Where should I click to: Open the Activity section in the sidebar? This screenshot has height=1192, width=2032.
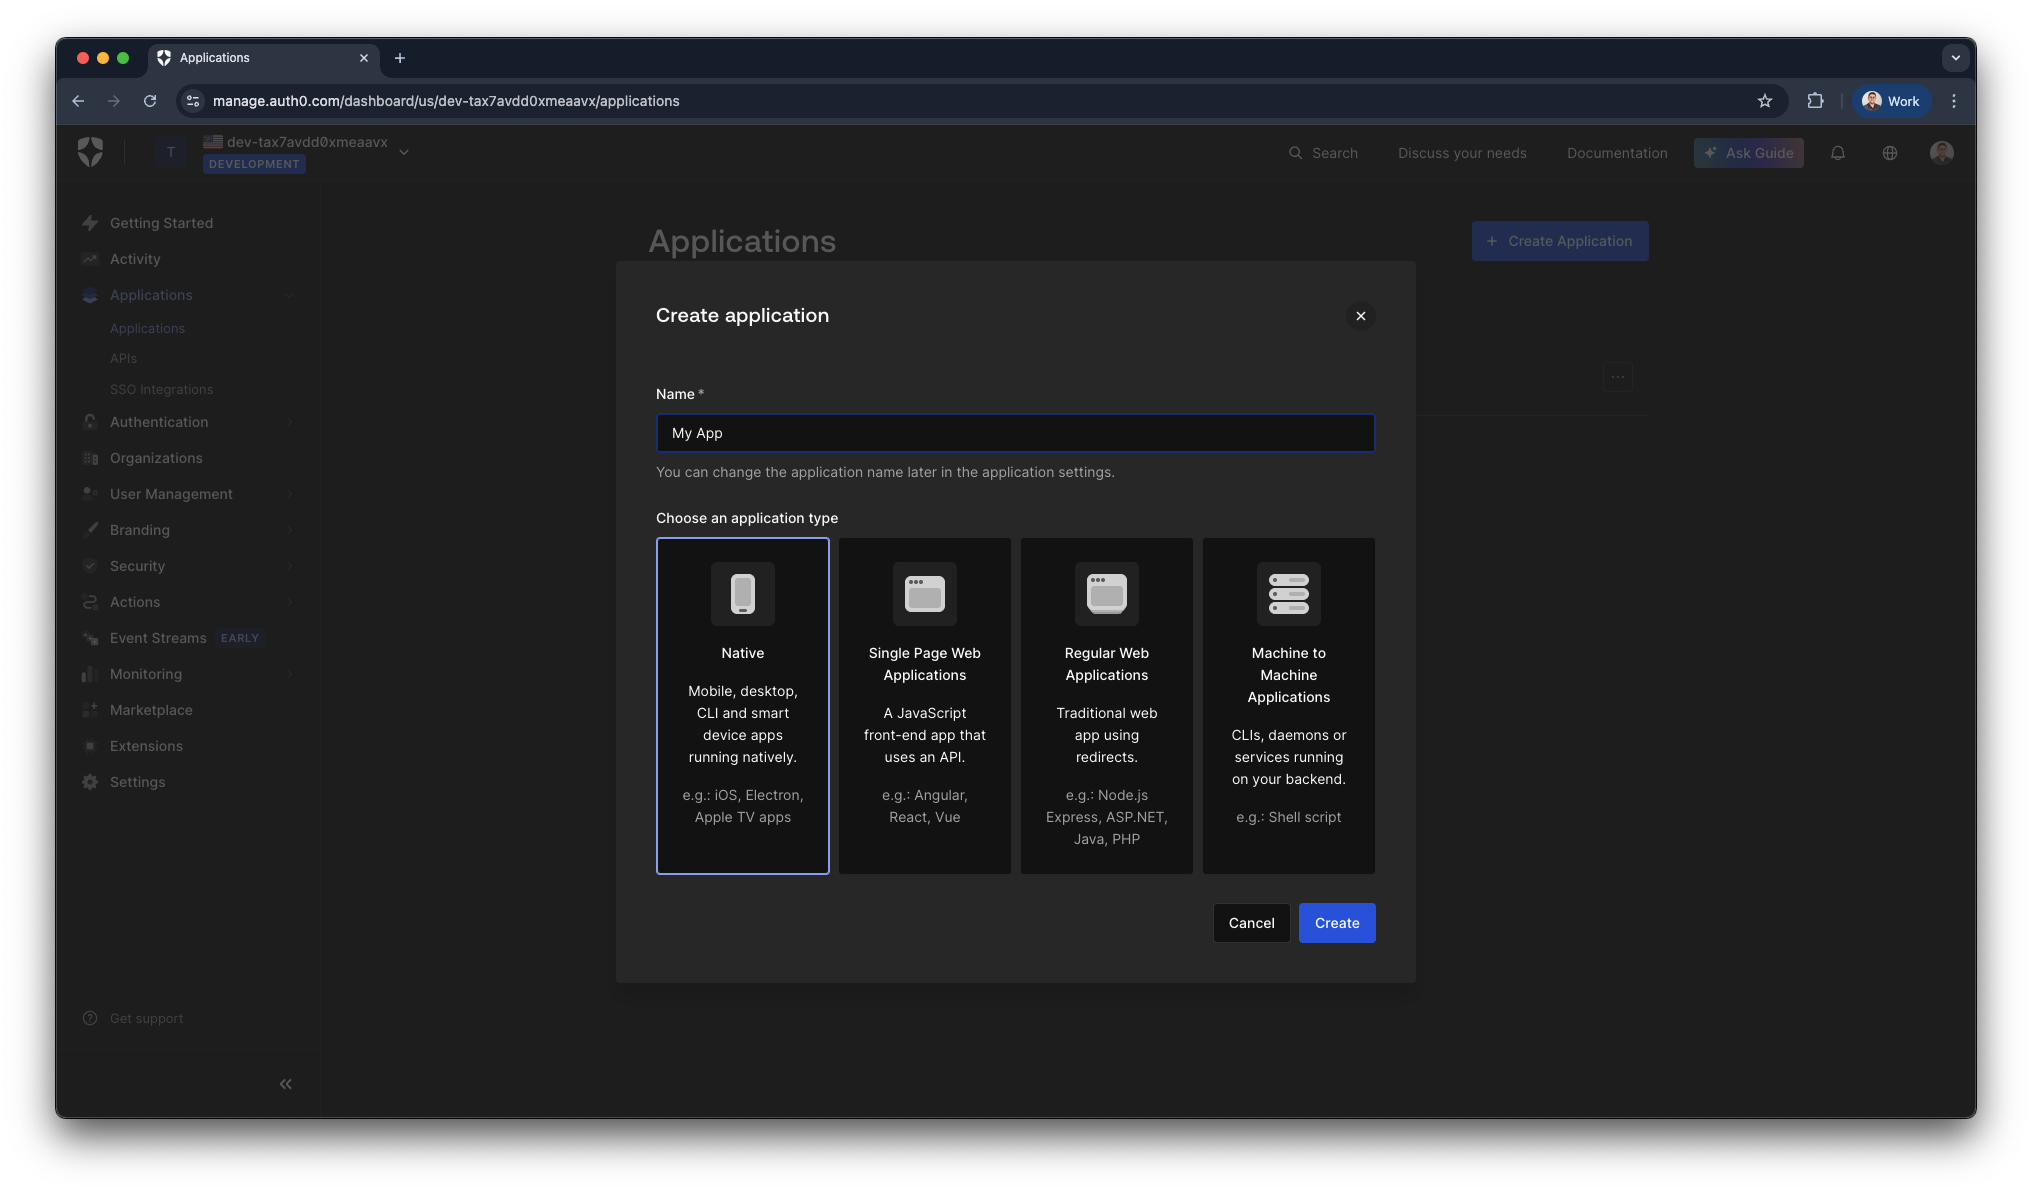click(x=134, y=259)
